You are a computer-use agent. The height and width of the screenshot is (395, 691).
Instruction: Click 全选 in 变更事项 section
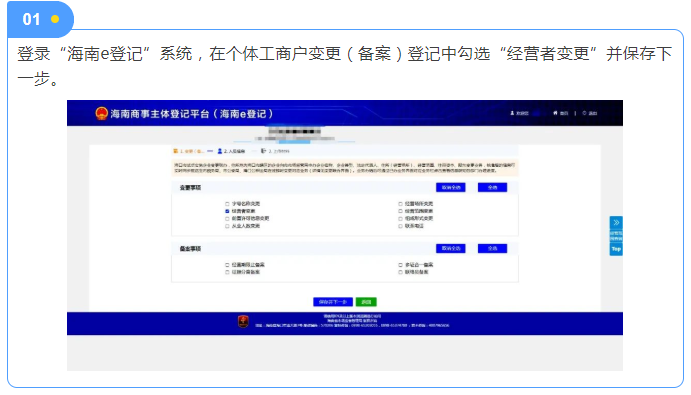(x=493, y=187)
